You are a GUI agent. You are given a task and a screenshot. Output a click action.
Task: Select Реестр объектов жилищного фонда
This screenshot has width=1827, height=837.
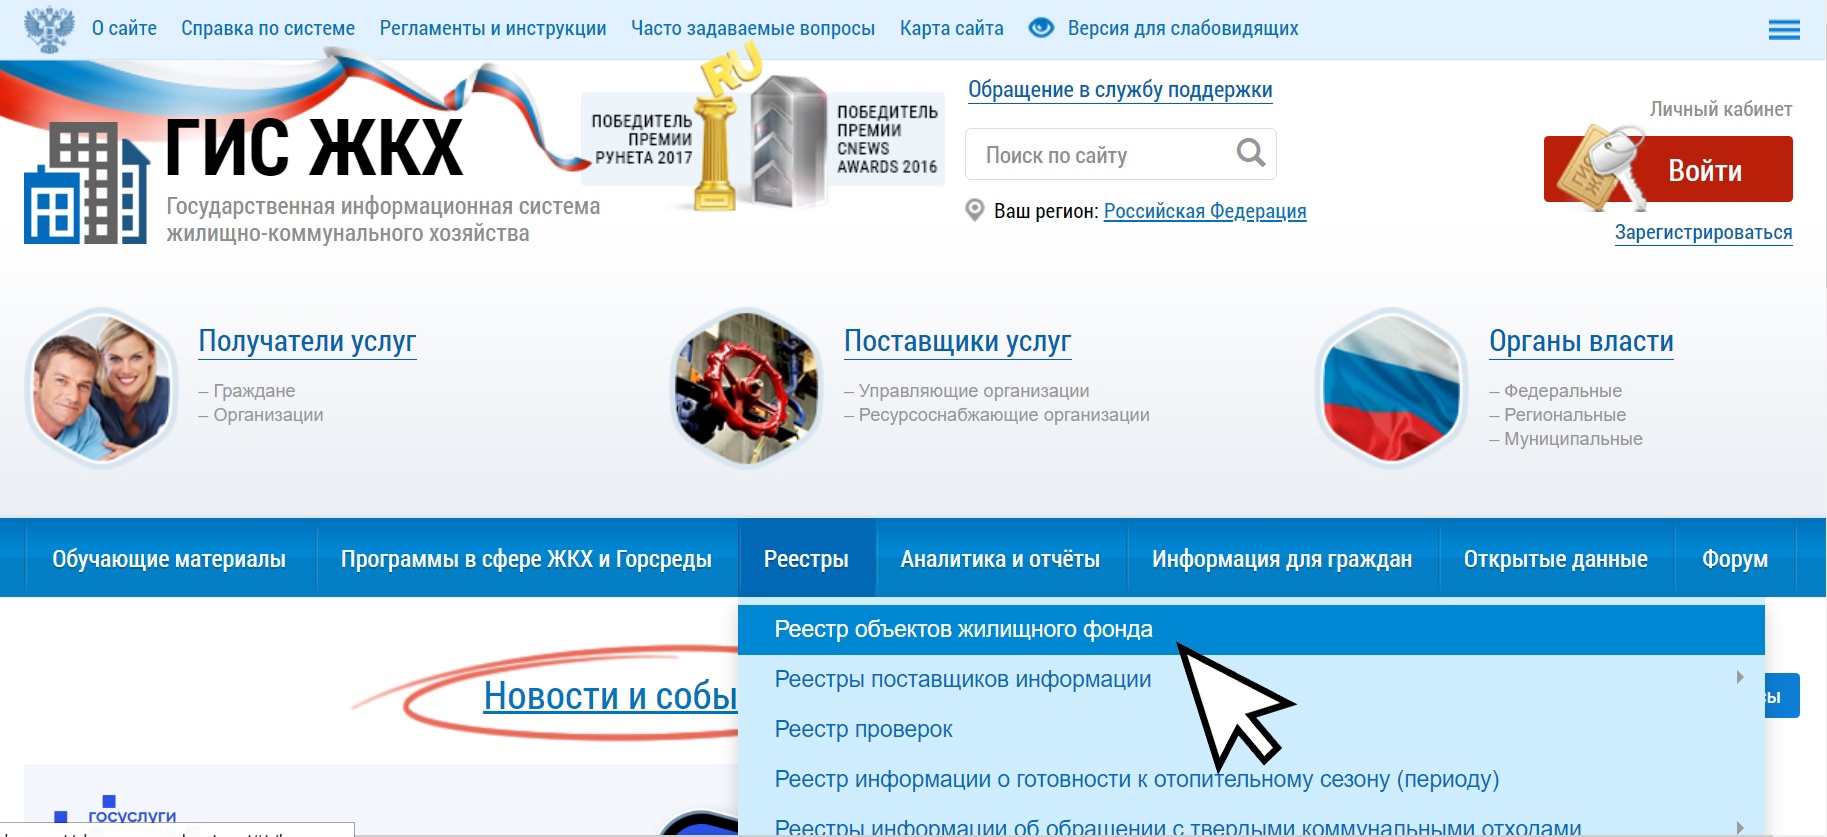[963, 629]
